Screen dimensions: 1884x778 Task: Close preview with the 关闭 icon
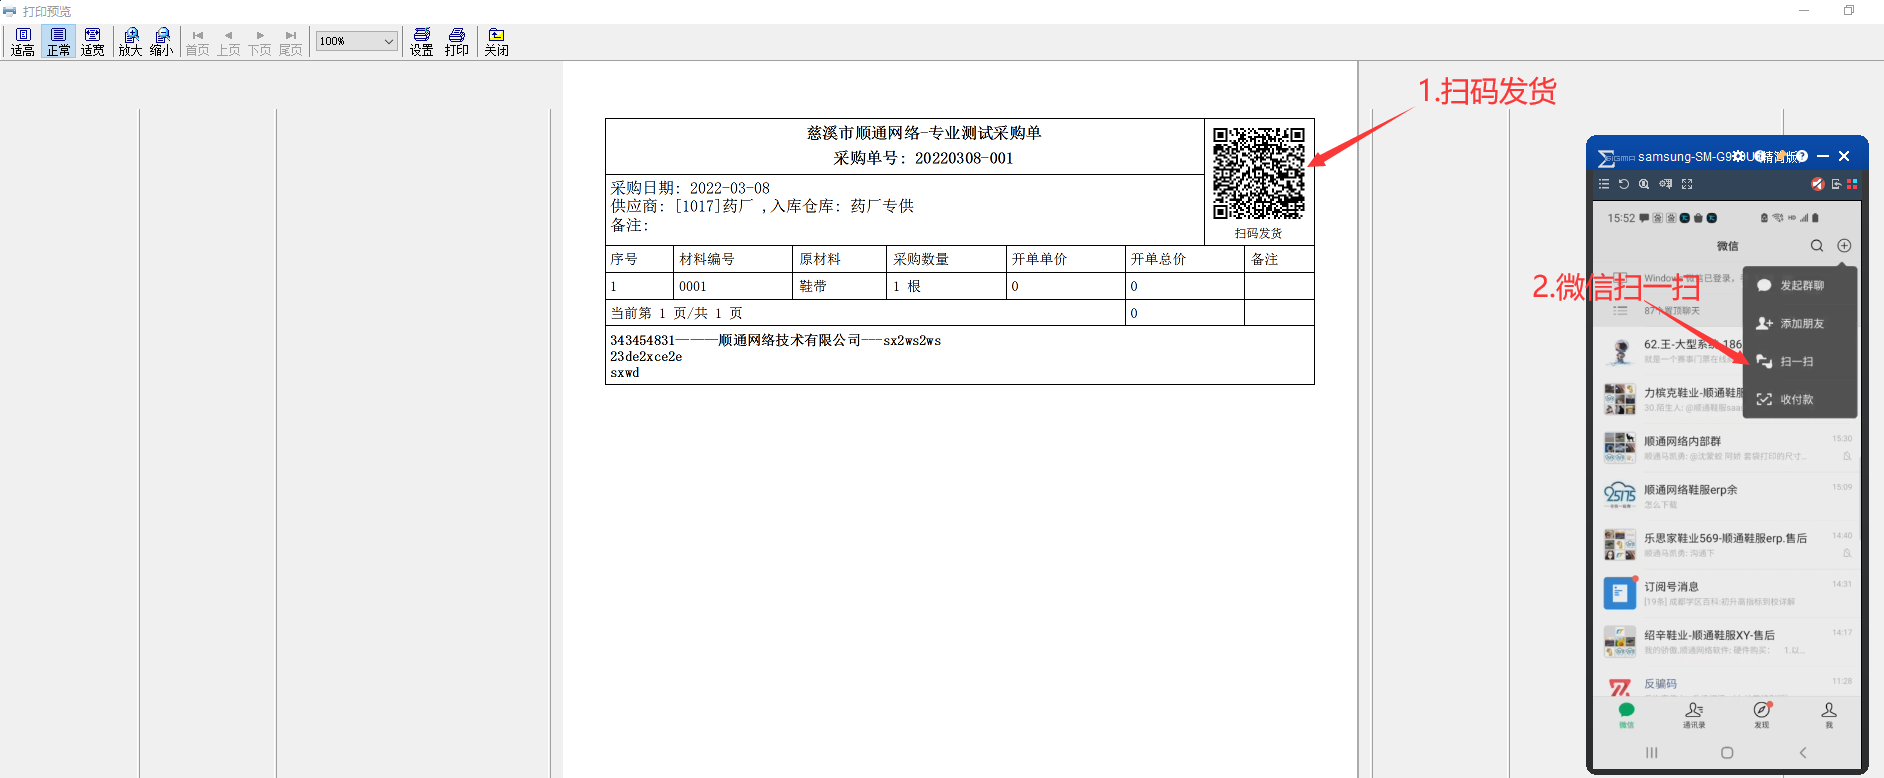(496, 41)
